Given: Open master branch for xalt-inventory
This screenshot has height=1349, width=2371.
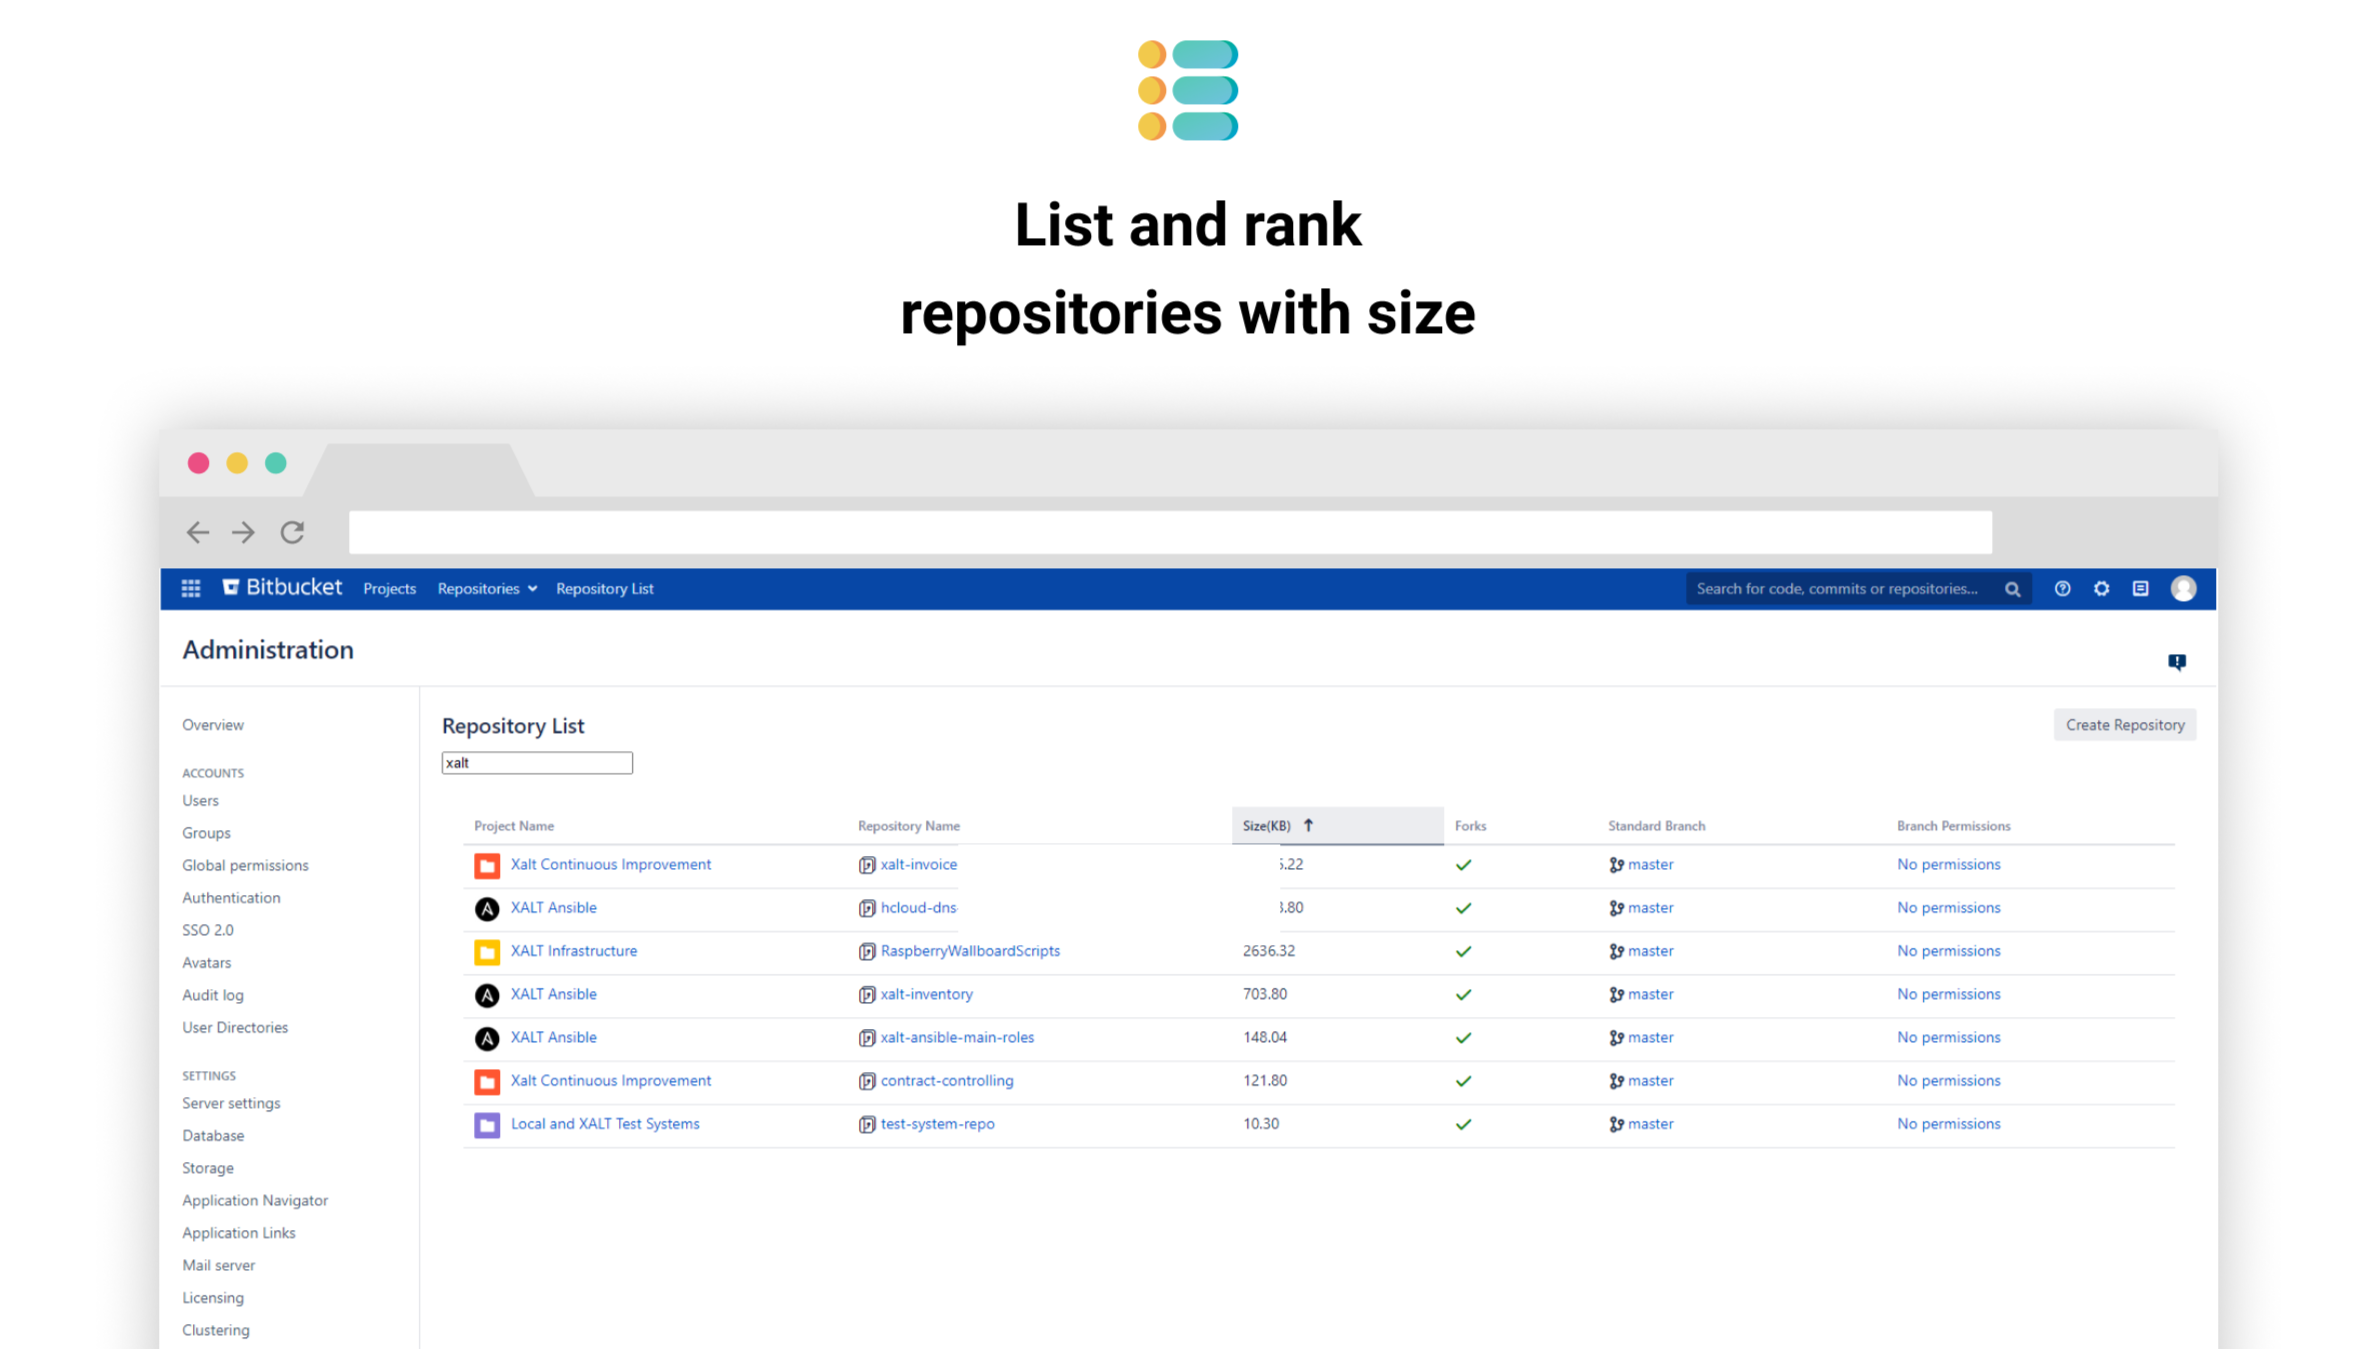Looking at the screenshot, I should (1649, 994).
